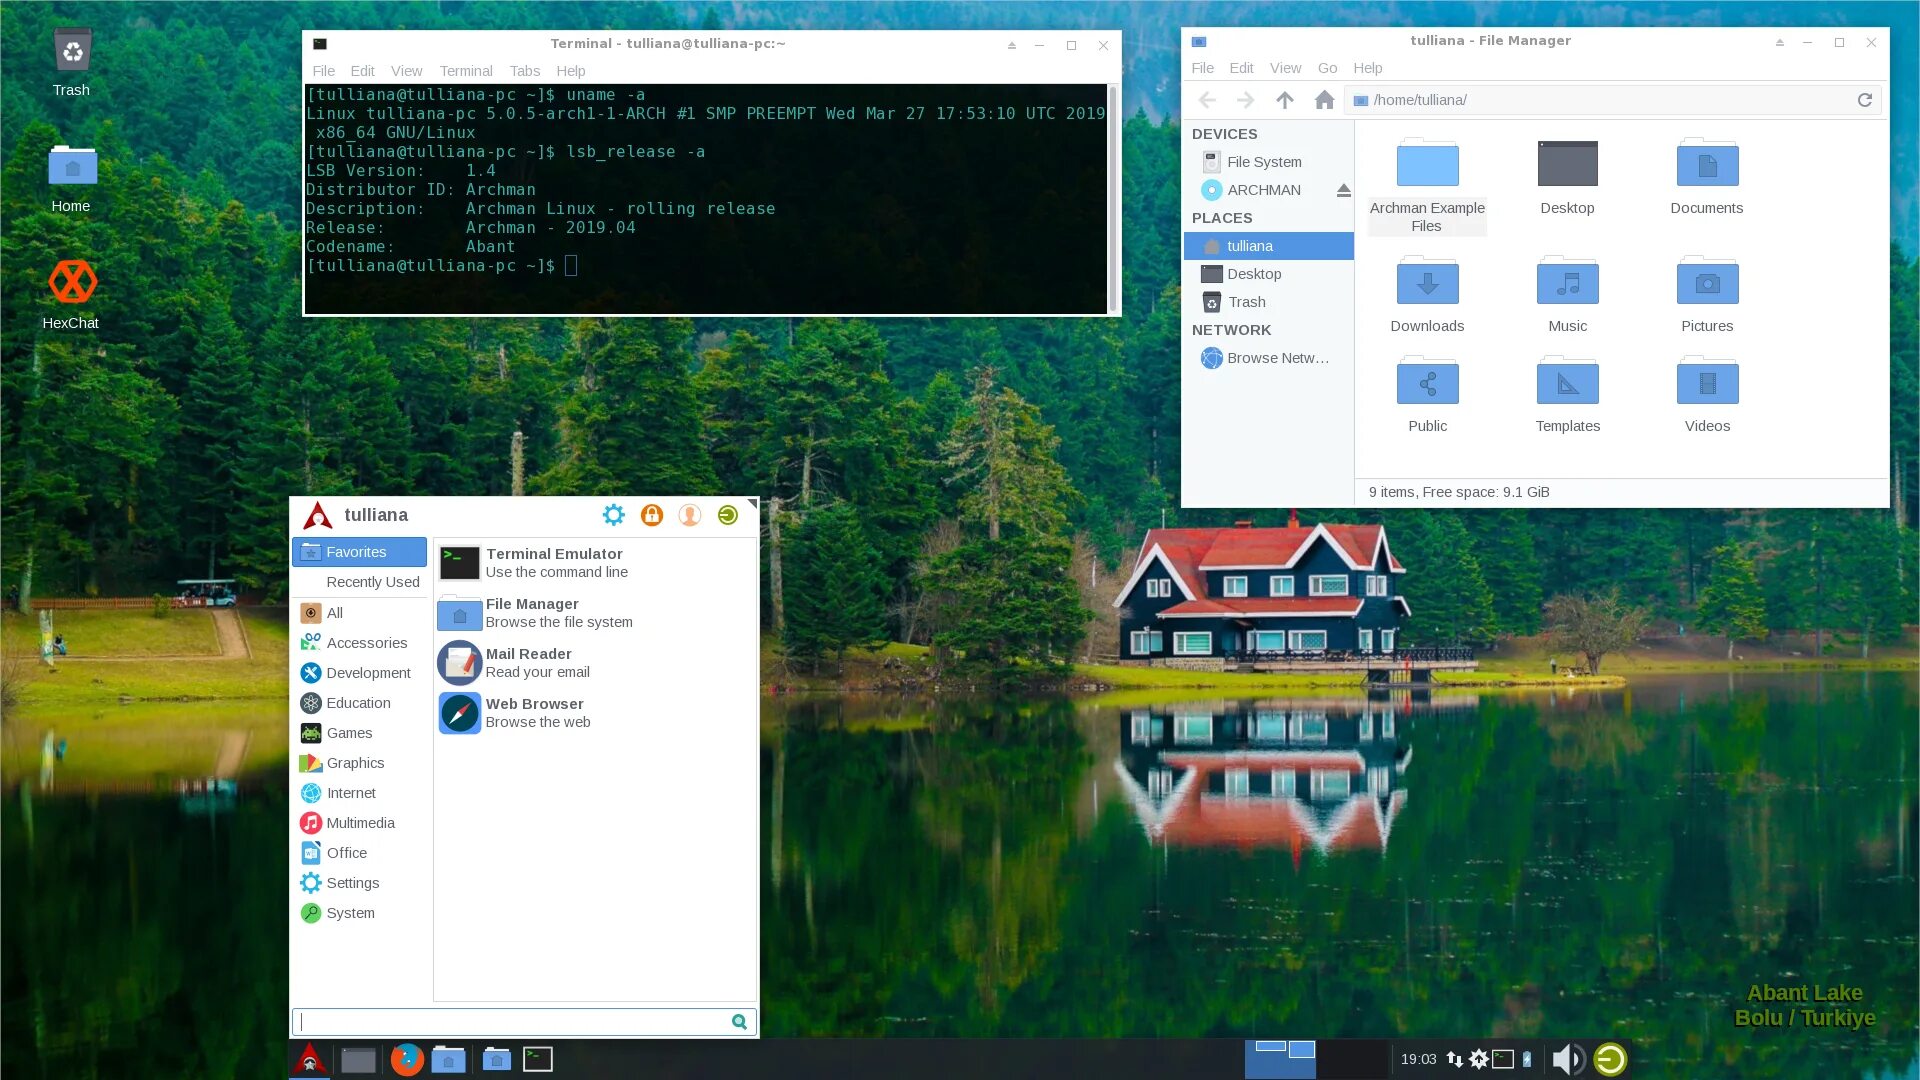
Task: Open Development category
Action: [360, 673]
